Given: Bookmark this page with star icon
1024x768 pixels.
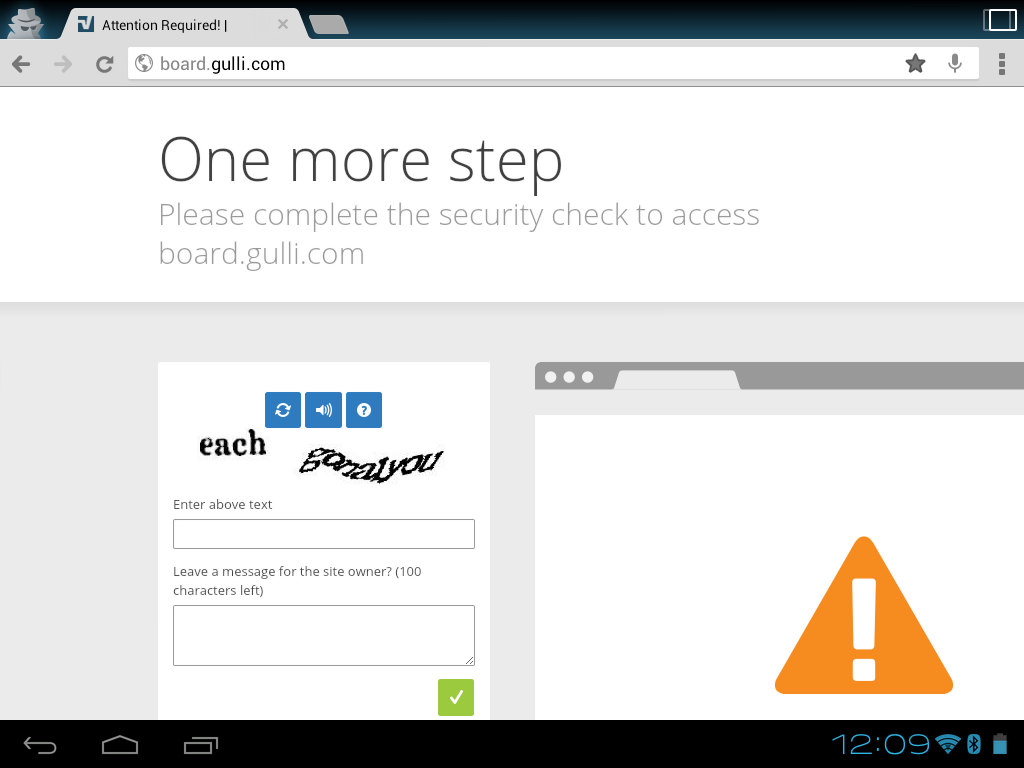Looking at the screenshot, I should click(916, 63).
